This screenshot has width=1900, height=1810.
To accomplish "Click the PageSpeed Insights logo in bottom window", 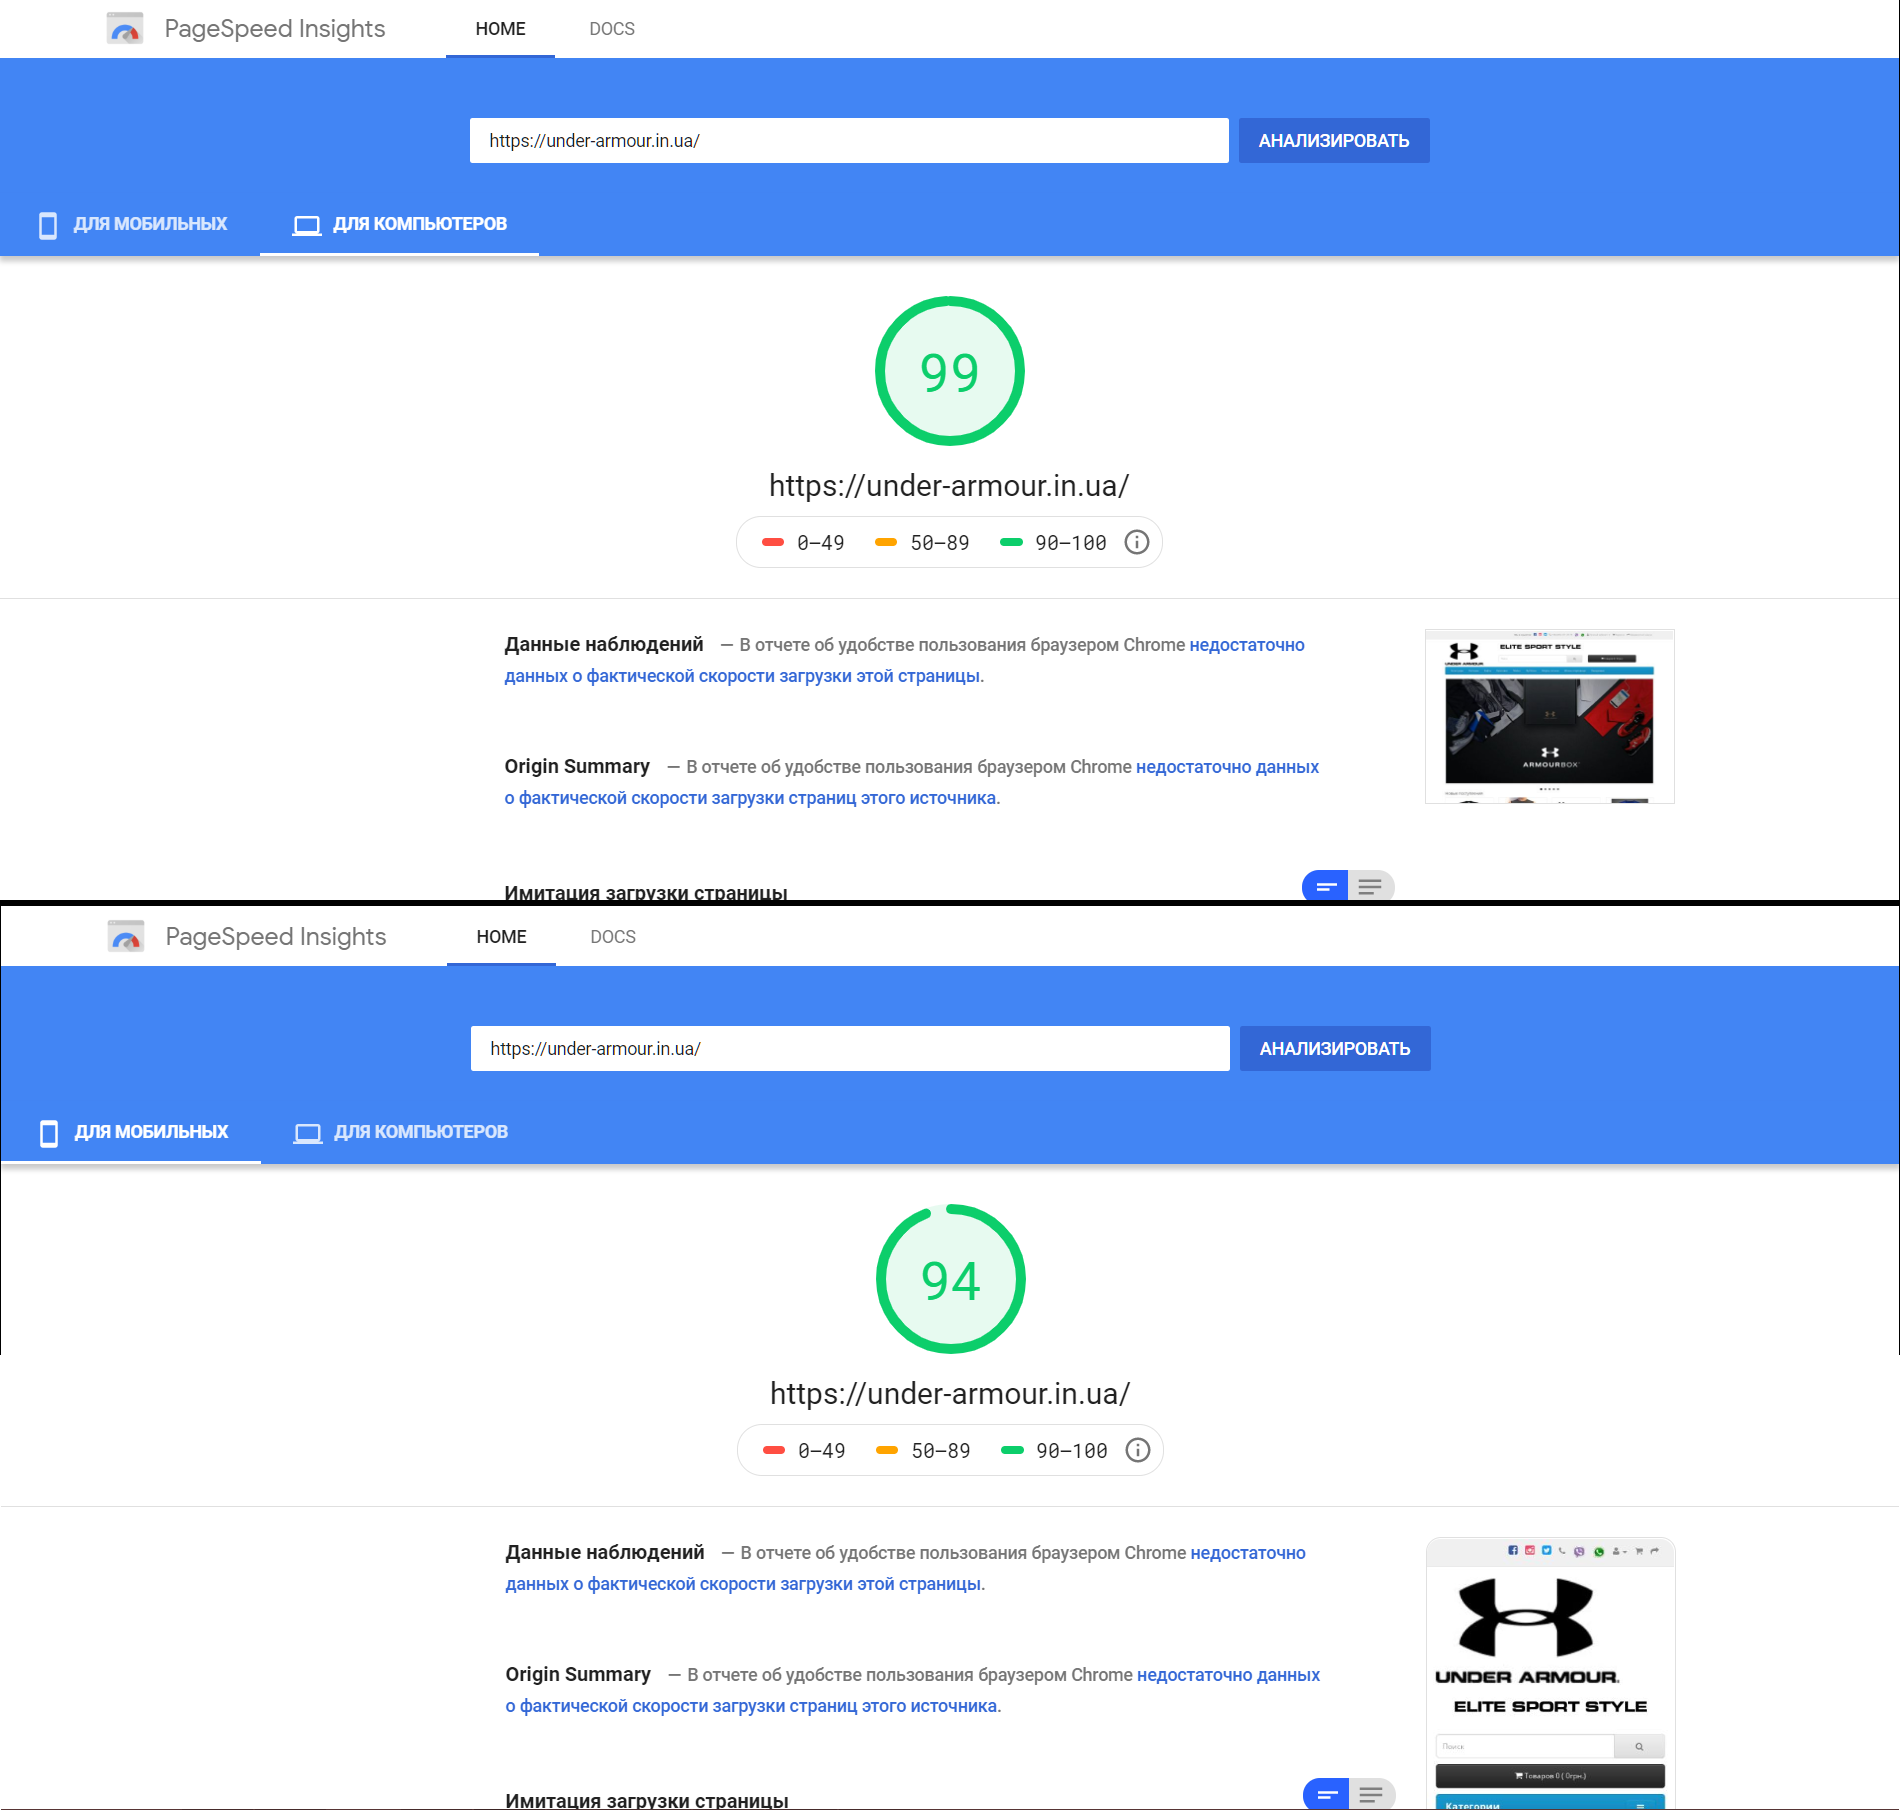I will coord(126,937).
